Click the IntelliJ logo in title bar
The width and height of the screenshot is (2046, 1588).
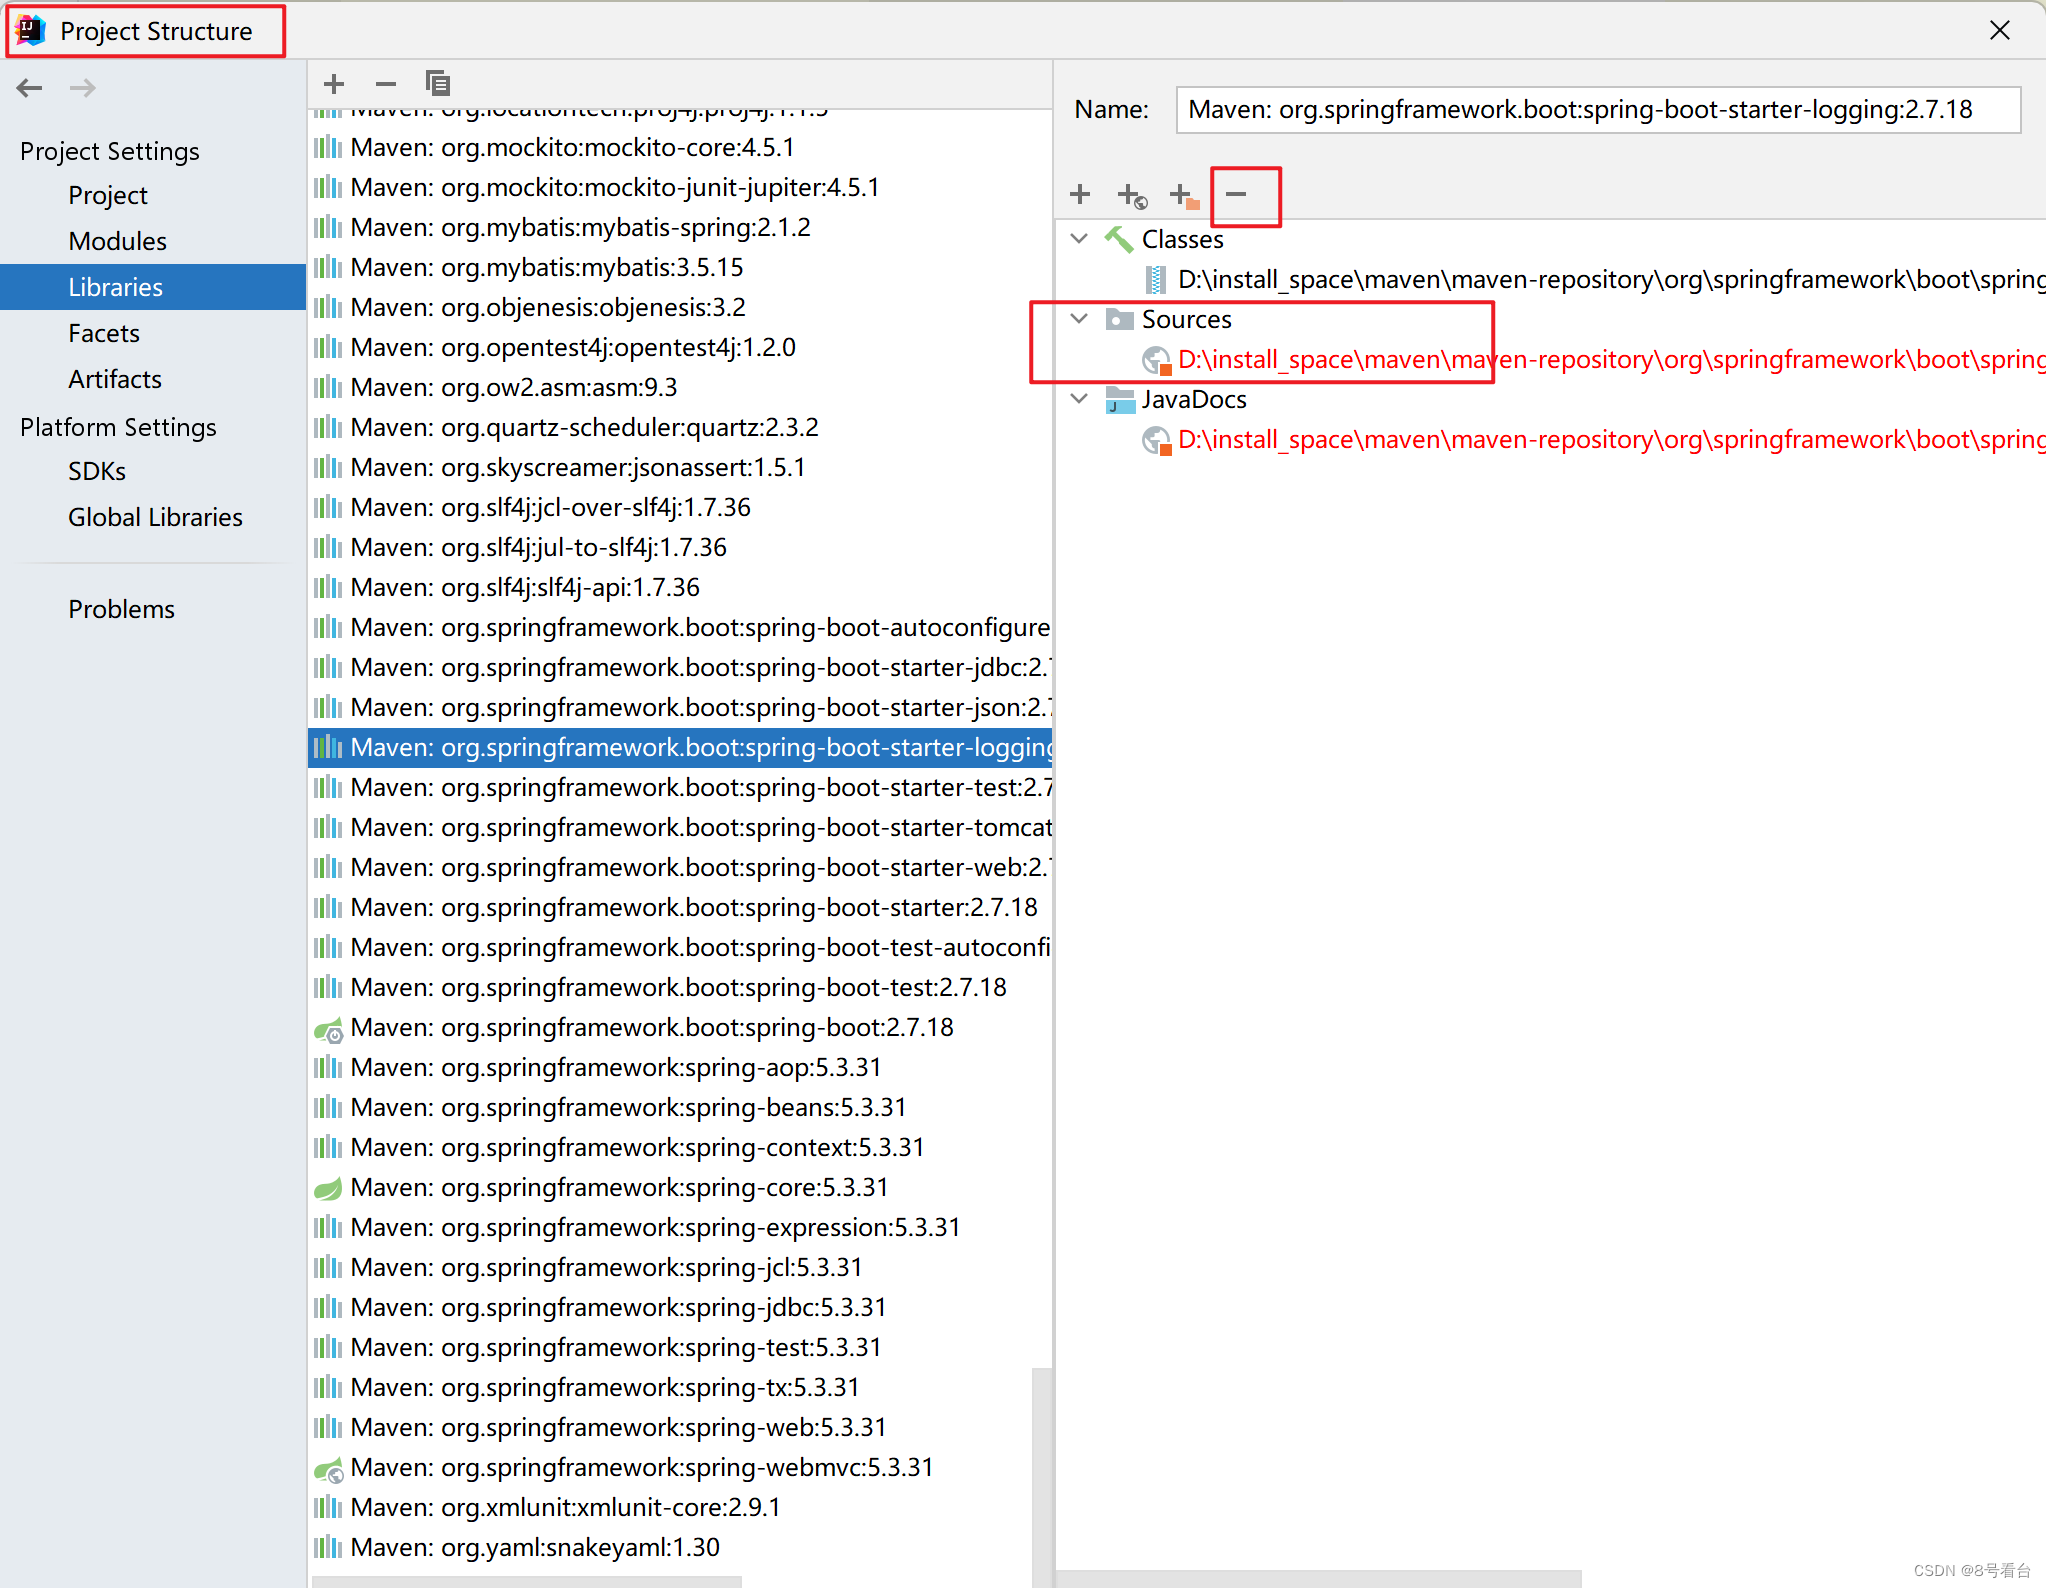(x=31, y=31)
